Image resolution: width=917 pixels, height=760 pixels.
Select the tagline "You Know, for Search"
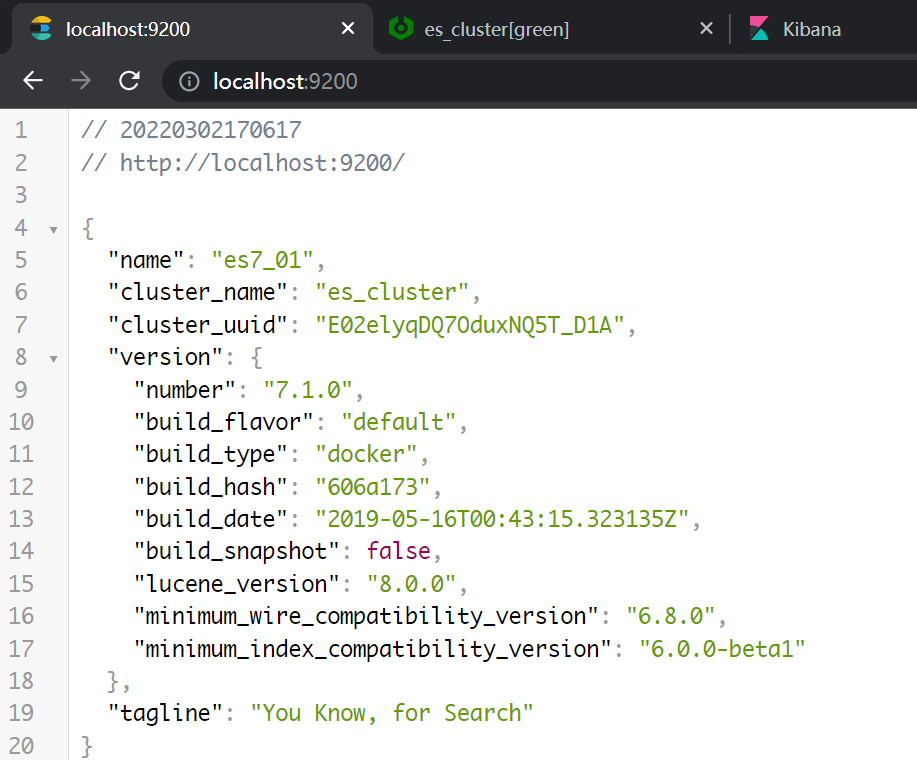[x=392, y=713]
